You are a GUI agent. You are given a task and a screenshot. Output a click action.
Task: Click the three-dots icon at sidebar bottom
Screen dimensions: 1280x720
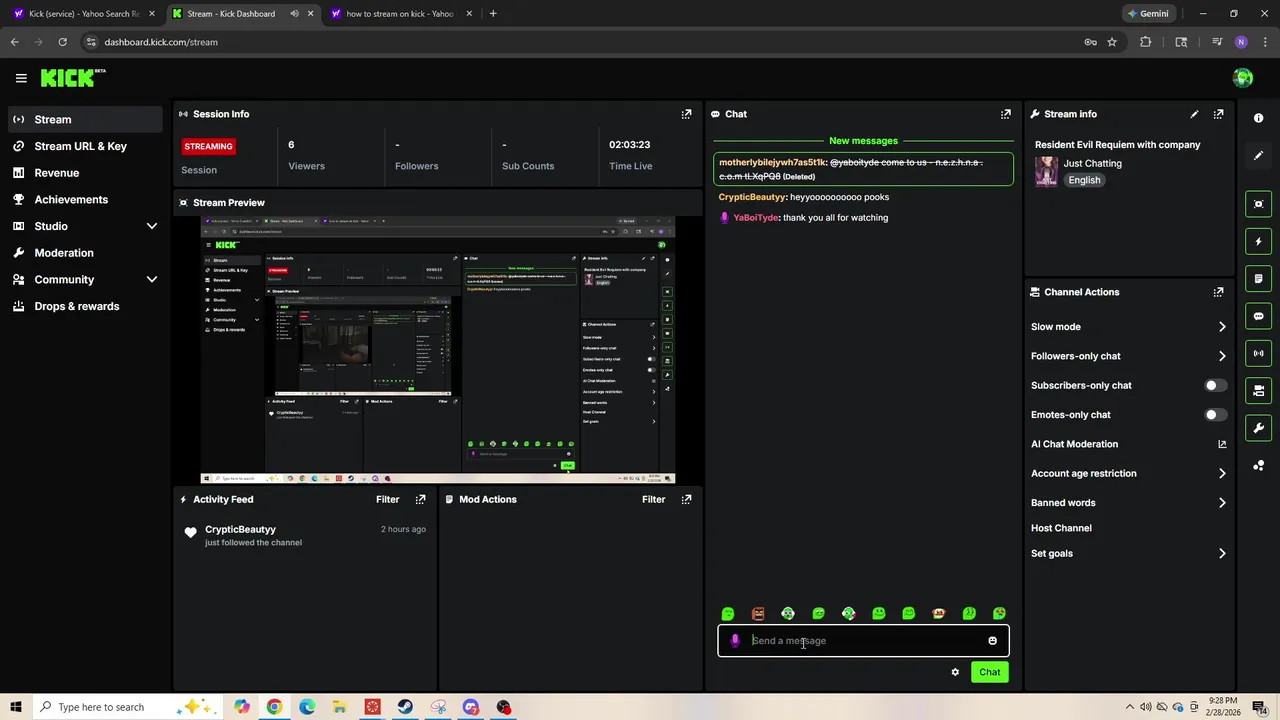pos(1259,466)
